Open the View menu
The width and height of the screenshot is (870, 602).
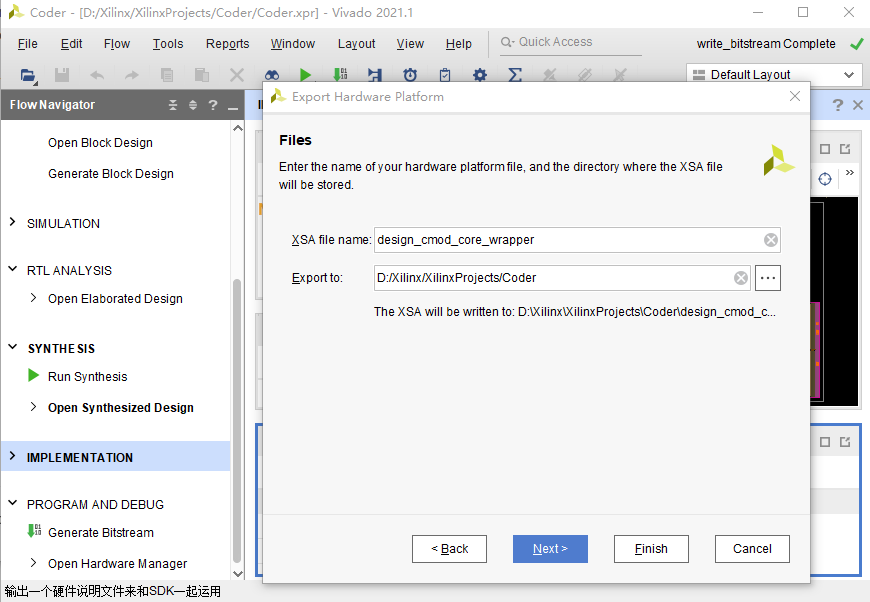410,44
